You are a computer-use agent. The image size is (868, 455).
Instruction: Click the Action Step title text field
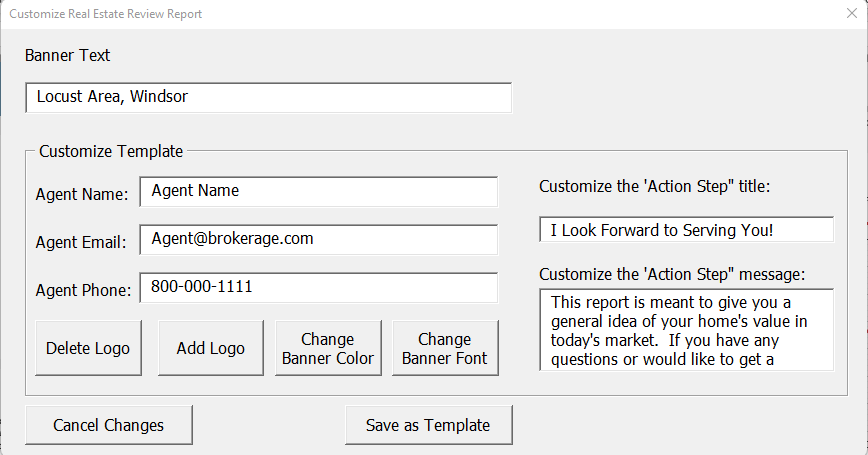pyautogui.click(x=685, y=230)
